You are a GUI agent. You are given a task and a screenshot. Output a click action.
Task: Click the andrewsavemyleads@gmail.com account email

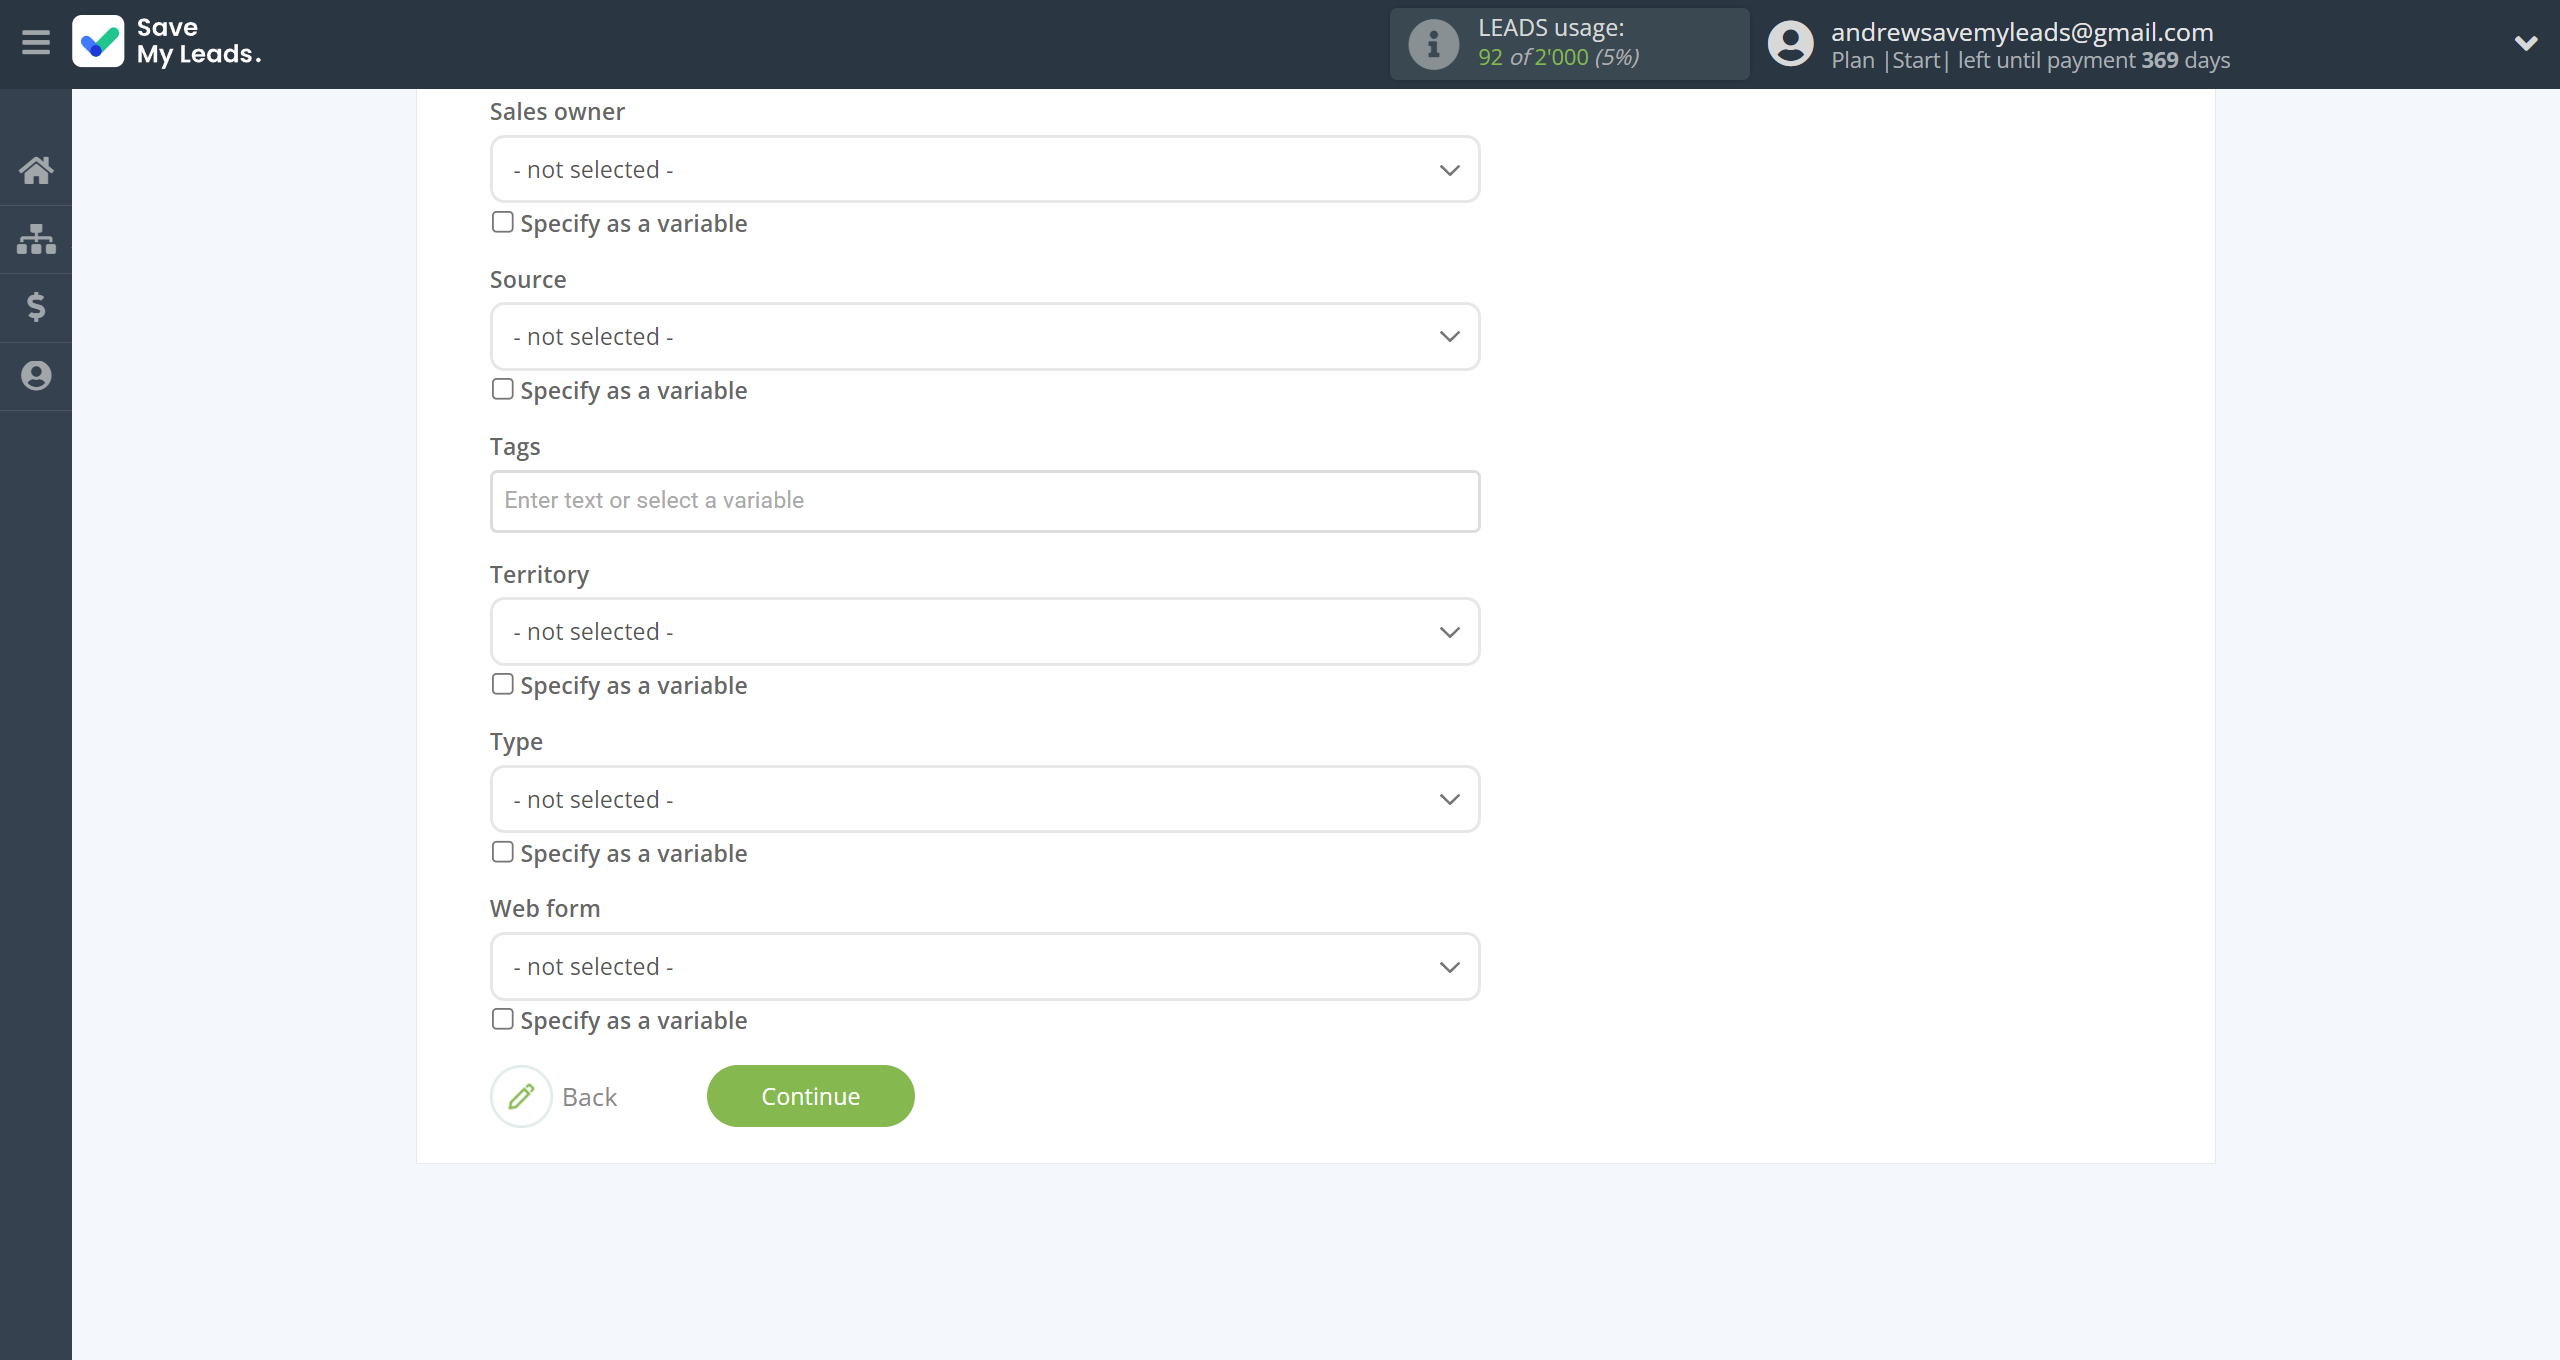tap(2021, 32)
